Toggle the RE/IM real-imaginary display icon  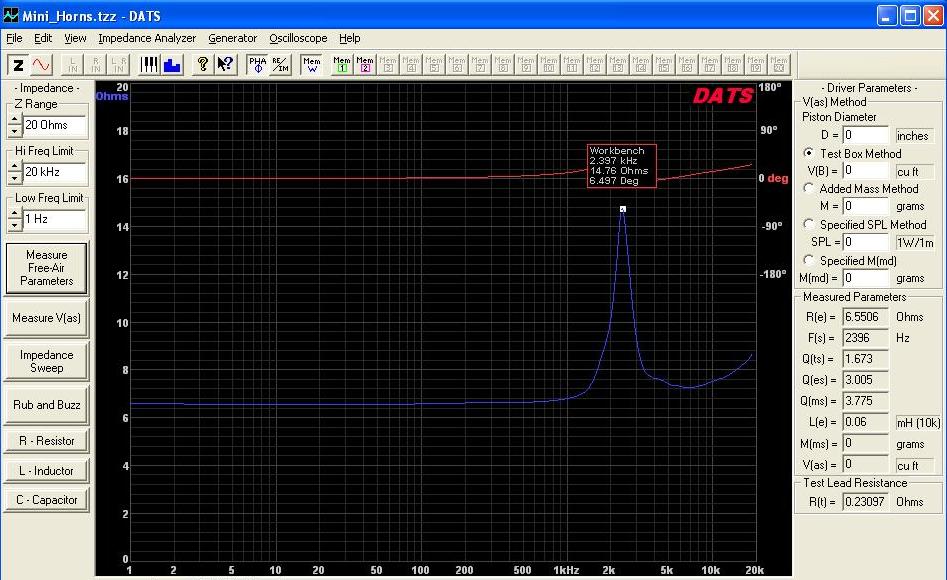280,65
